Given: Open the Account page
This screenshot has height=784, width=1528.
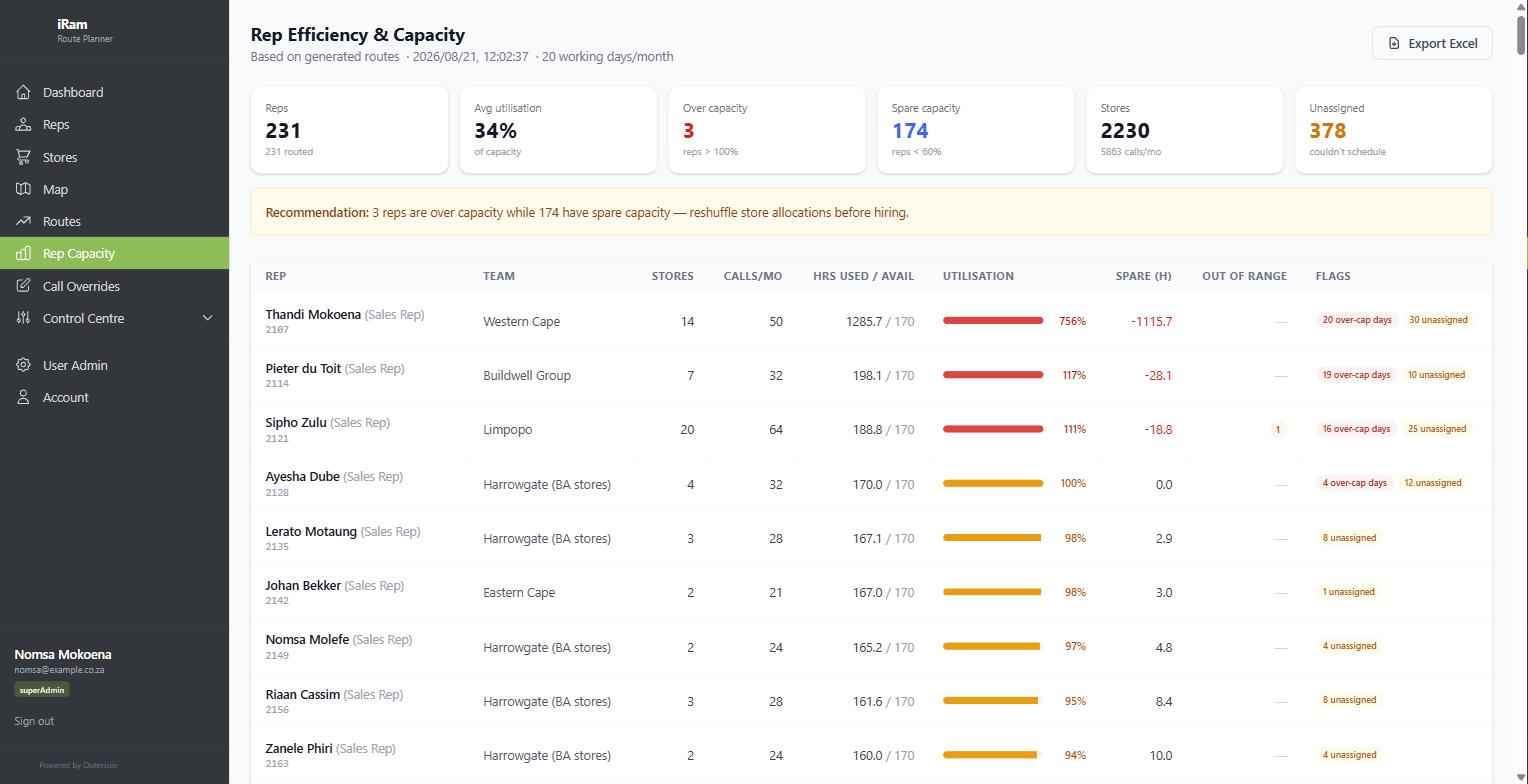Looking at the screenshot, I should point(114,397).
